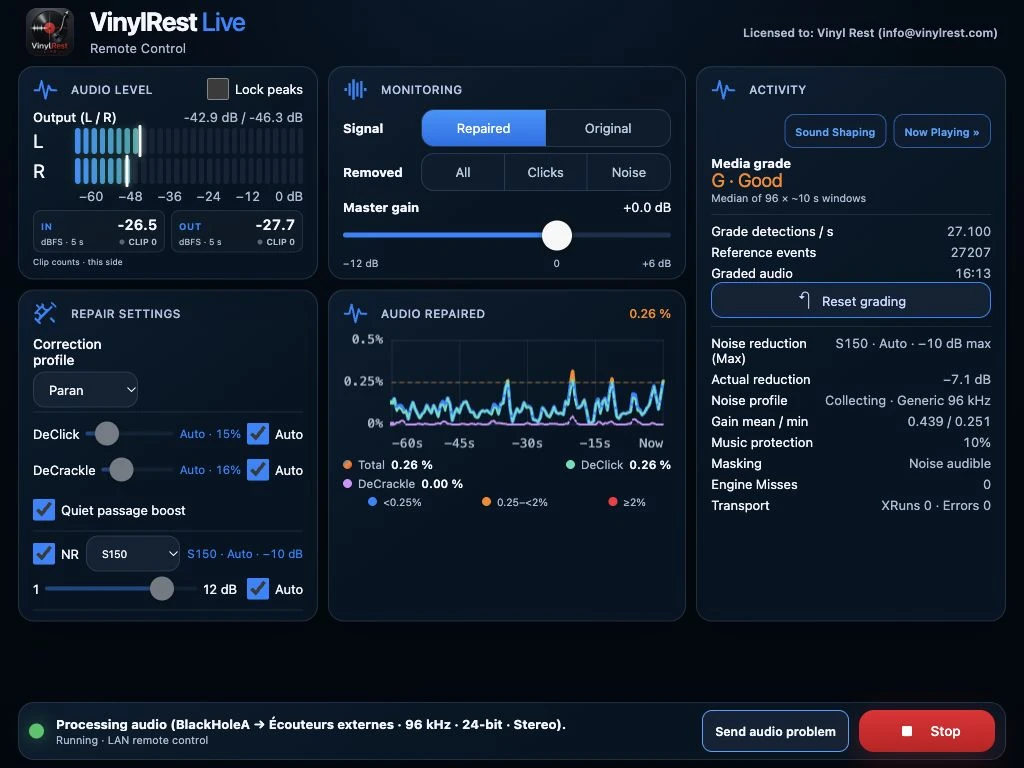This screenshot has height=768, width=1024.
Task: Select Removed Noise monitoring option
Action: tap(629, 172)
